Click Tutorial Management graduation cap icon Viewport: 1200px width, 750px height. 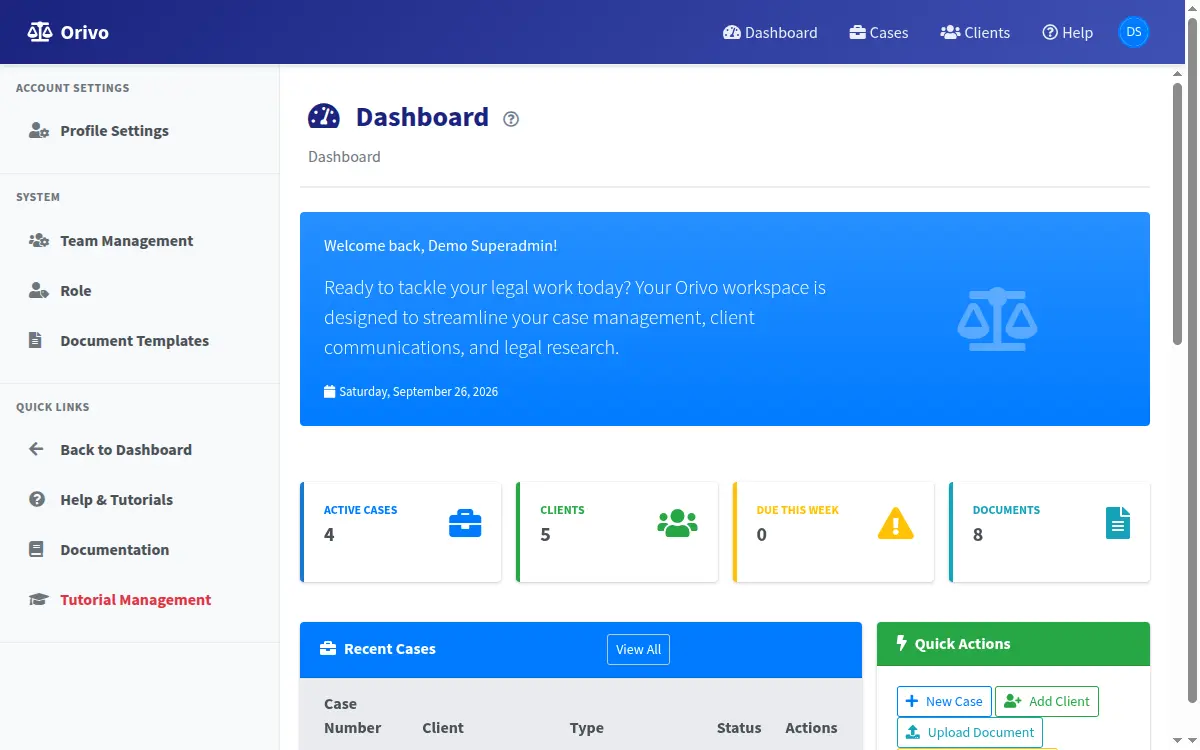click(39, 600)
